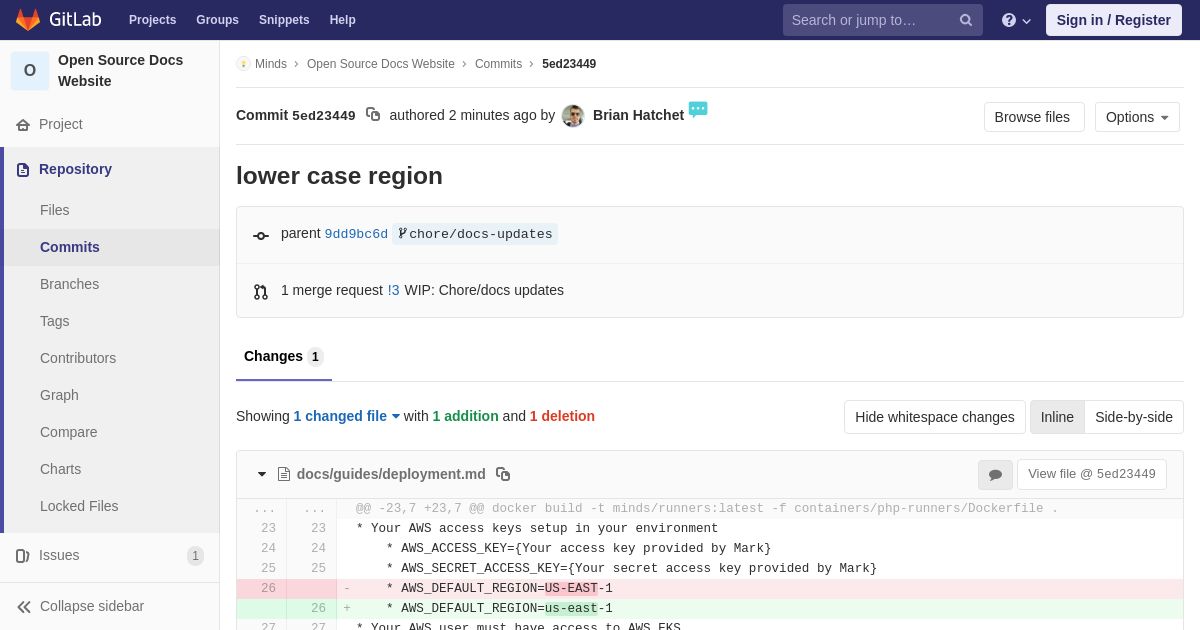Open Compare in the sidebar
The width and height of the screenshot is (1200, 630).
click(x=69, y=432)
